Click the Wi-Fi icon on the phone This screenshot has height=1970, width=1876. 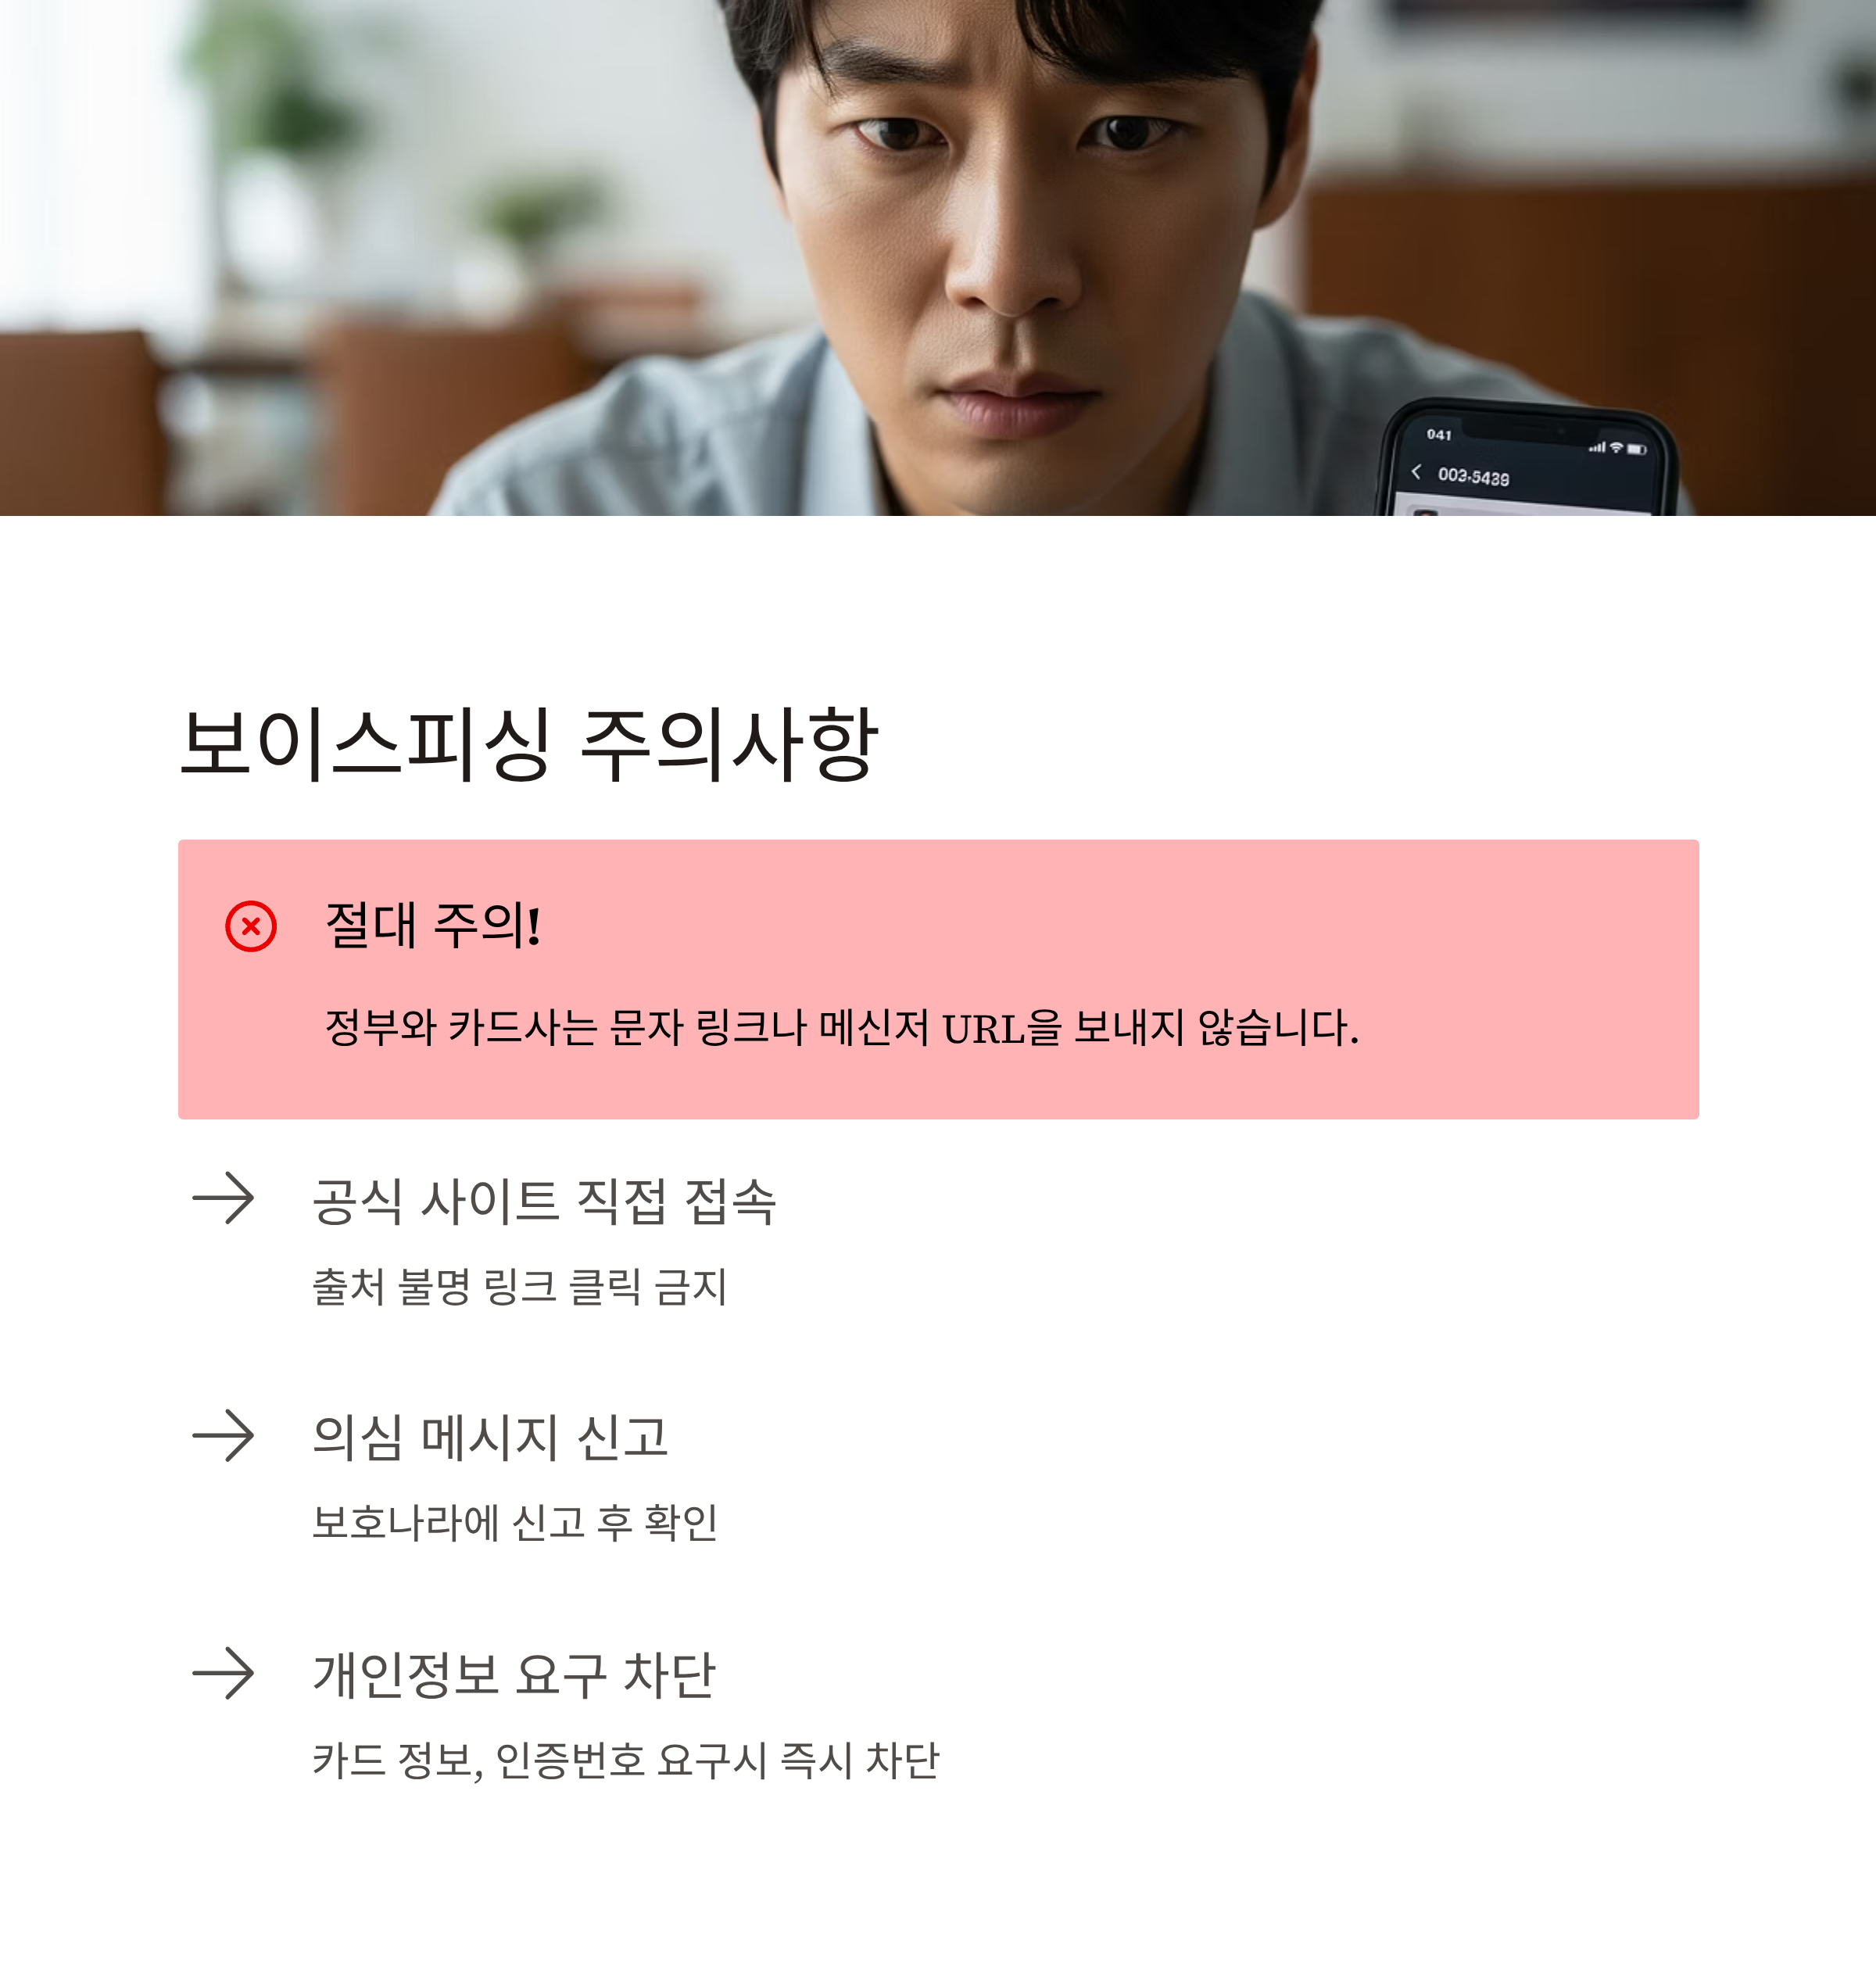[x=1616, y=447]
